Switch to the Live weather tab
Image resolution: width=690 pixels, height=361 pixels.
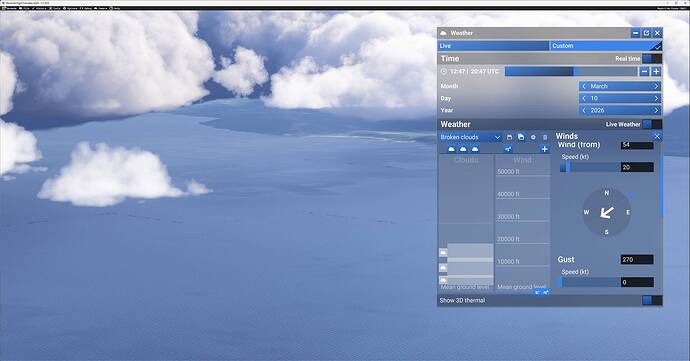(493, 46)
